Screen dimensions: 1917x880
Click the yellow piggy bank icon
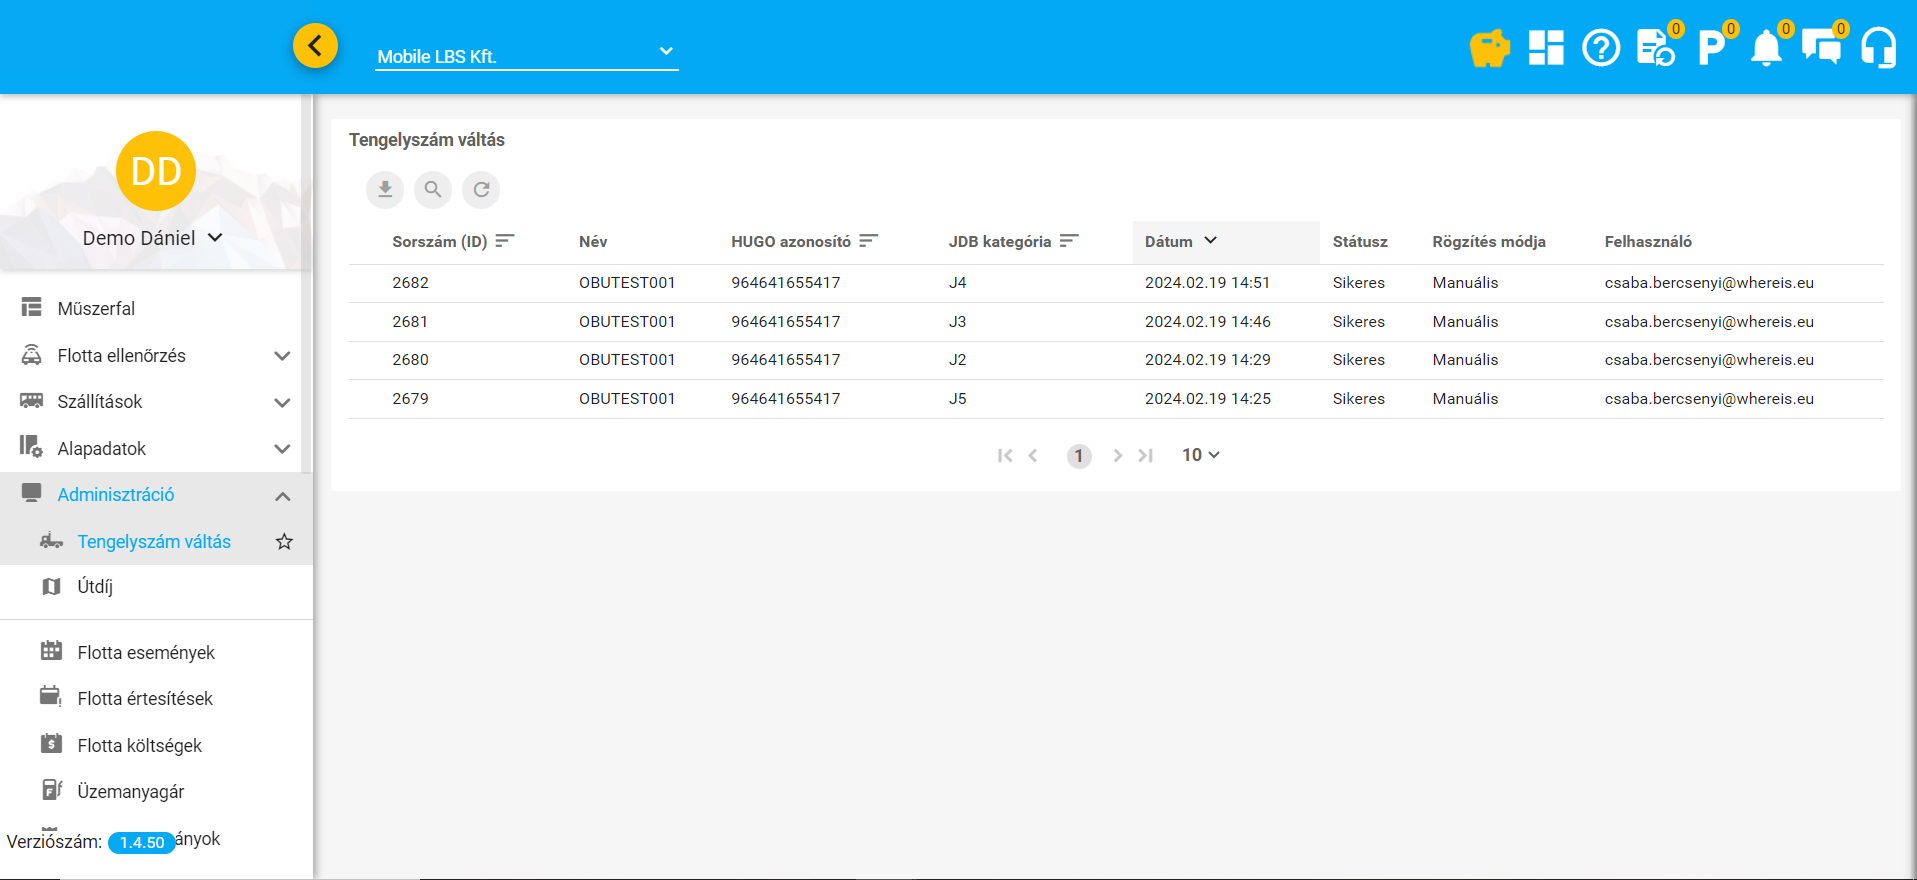[x=1489, y=48]
